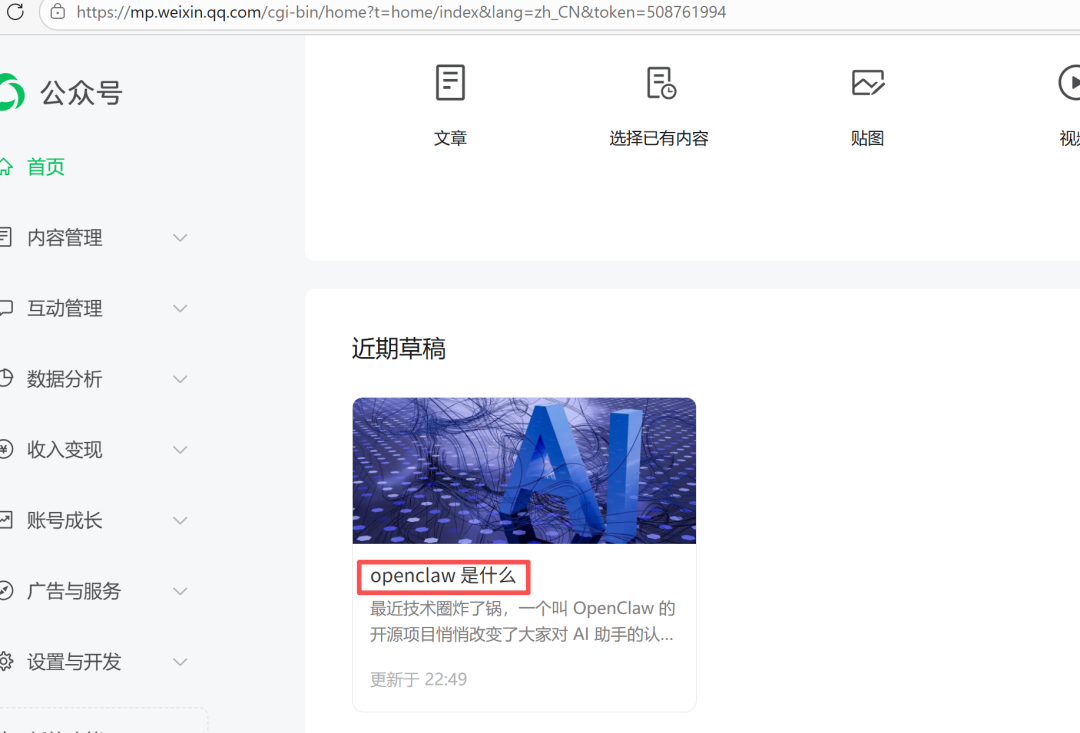This screenshot has height=733, width=1080.
Task: Click the 文章 document icon
Action: pyautogui.click(x=450, y=83)
